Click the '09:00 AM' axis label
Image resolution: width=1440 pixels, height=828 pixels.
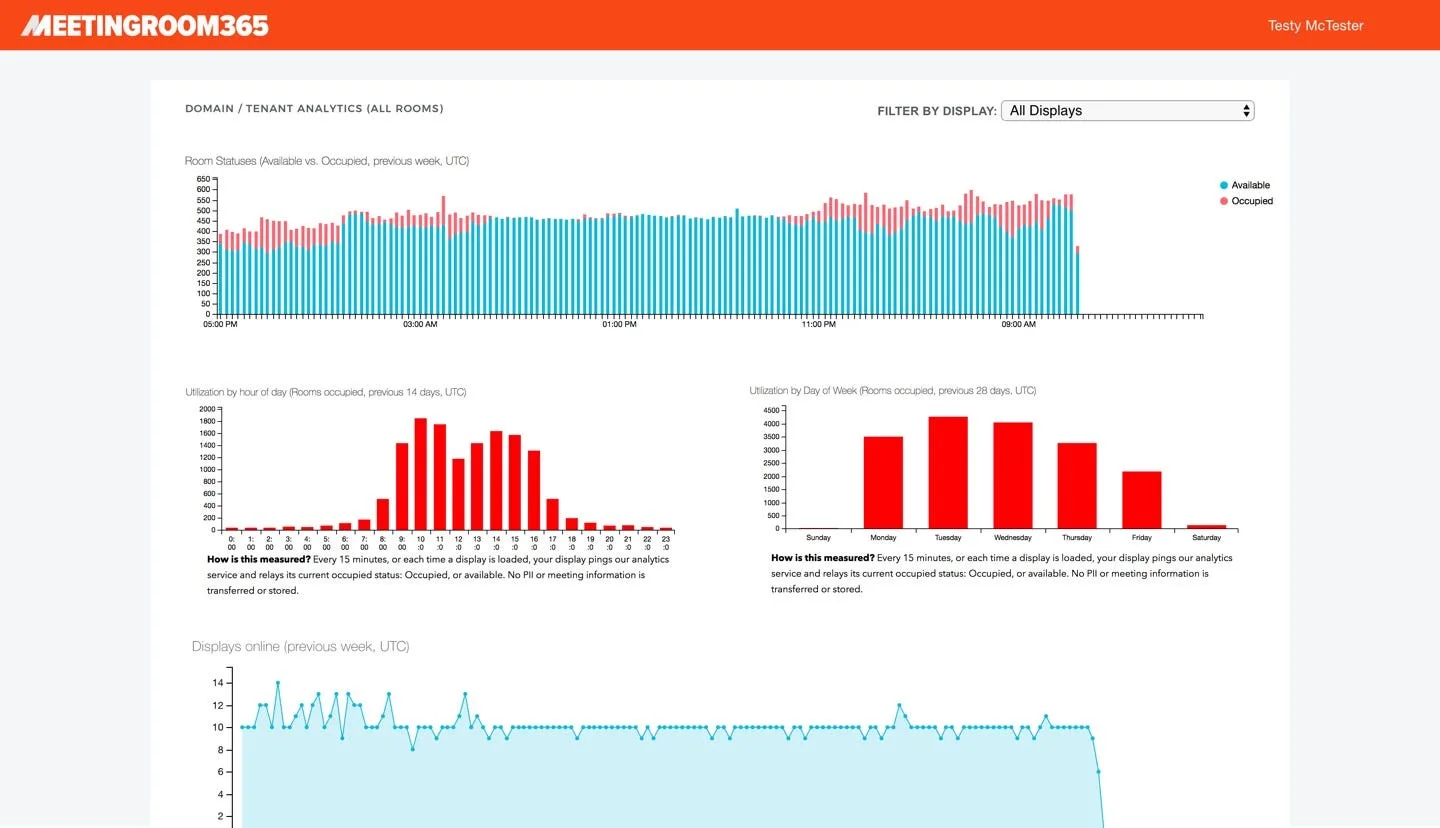1019,324
